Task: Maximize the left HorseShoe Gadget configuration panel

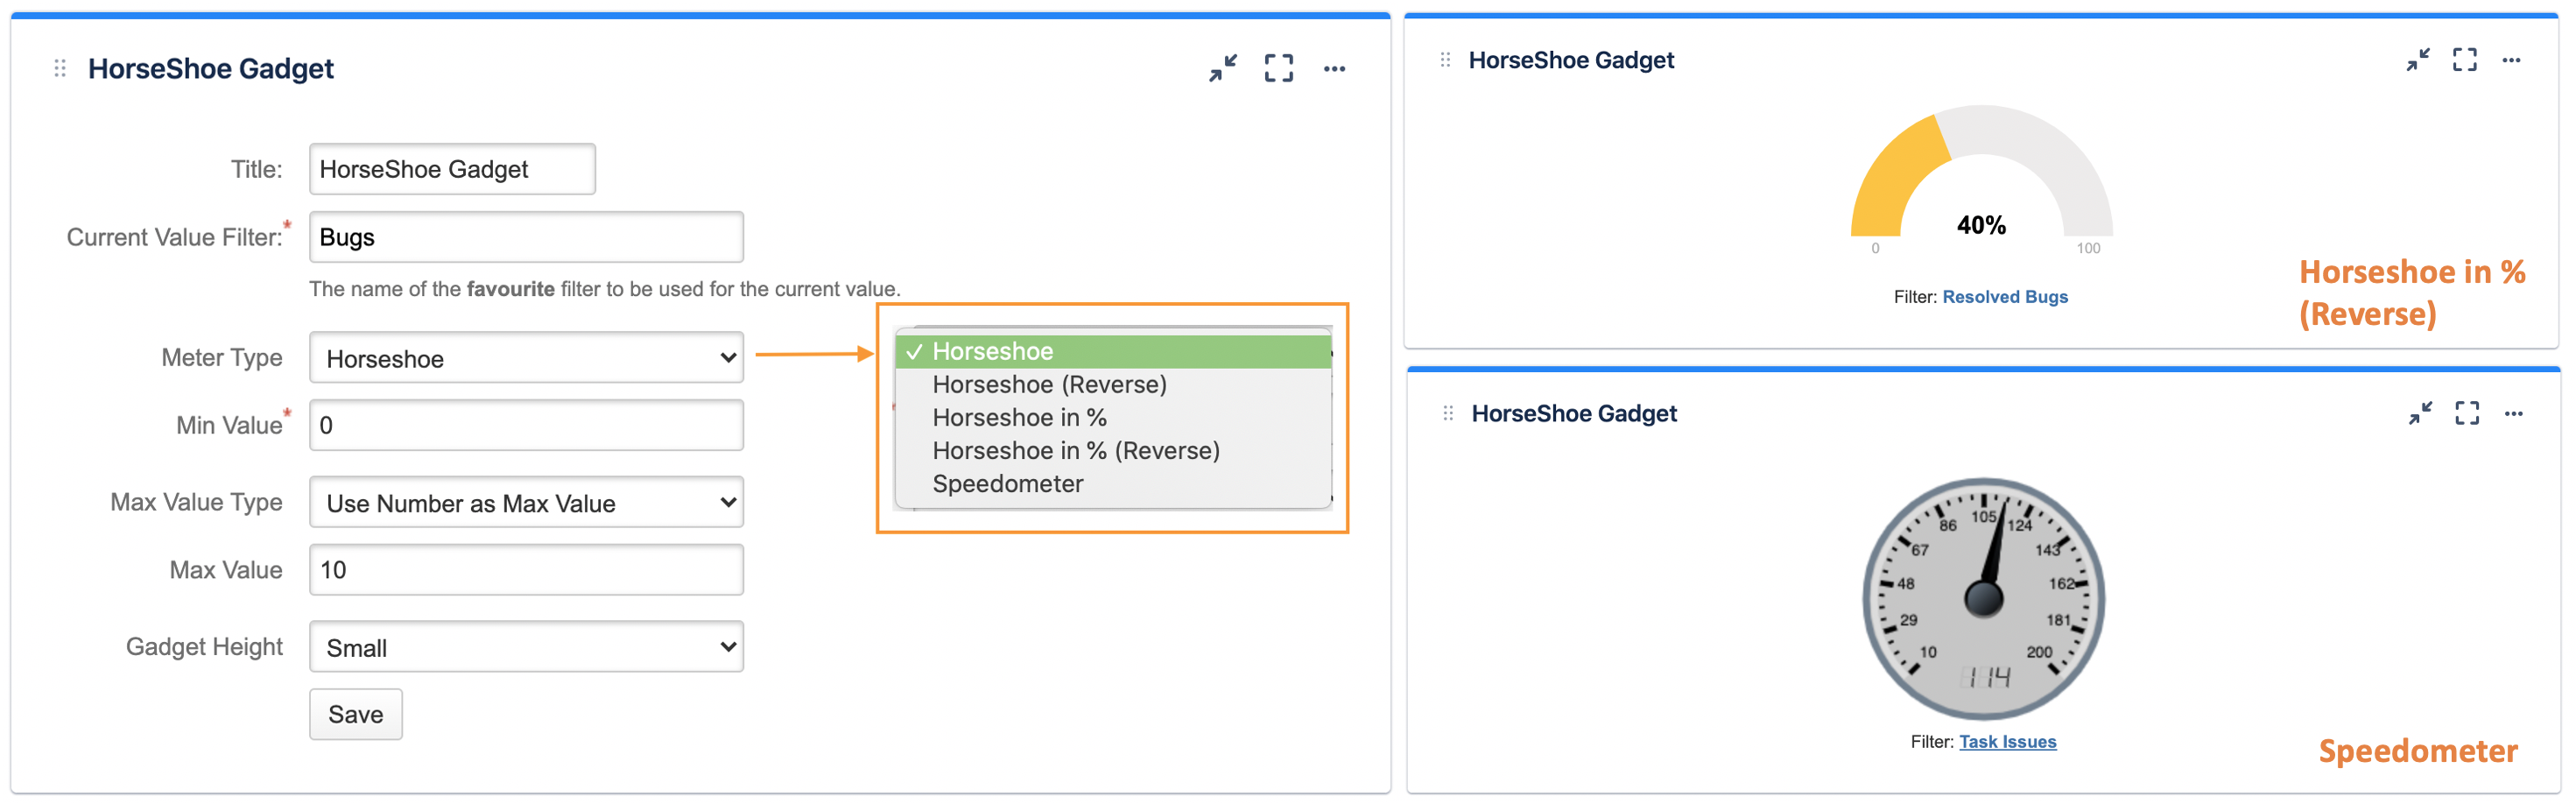Action: tap(1278, 68)
